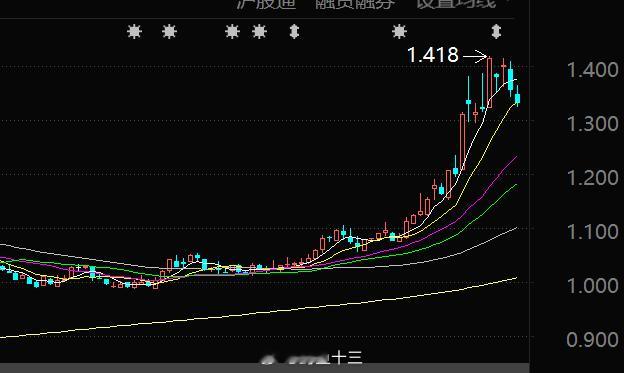
Task: Click the 1.000 price axis label
Action: tap(592, 286)
